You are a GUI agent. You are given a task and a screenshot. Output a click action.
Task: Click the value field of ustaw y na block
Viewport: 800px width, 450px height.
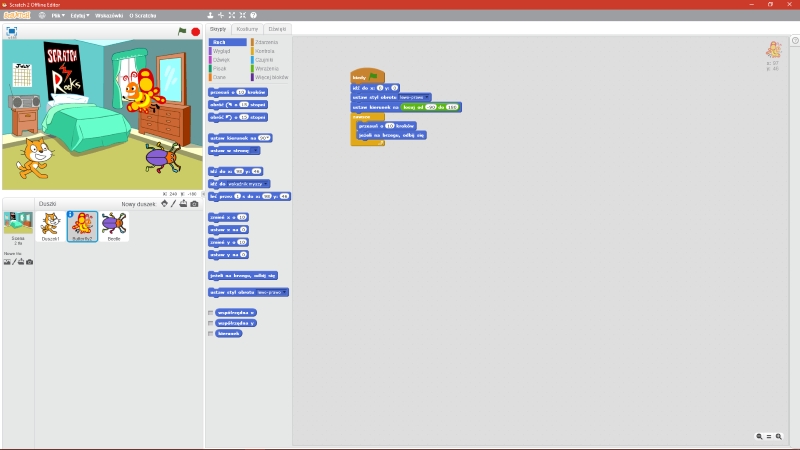pyautogui.click(x=243, y=255)
